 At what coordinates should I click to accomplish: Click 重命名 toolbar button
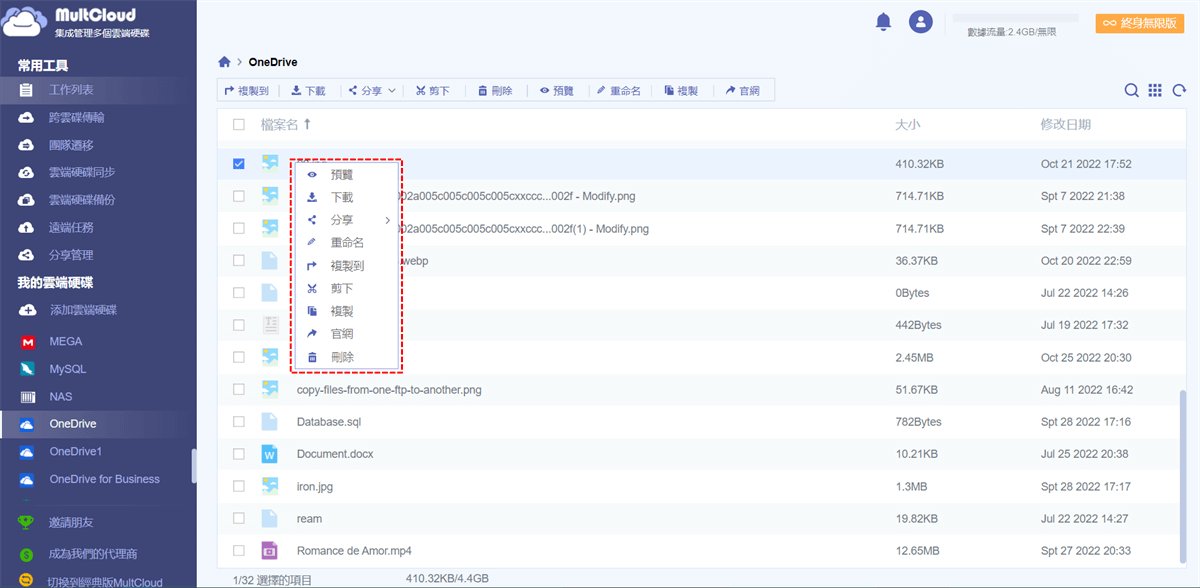pos(619,91)
